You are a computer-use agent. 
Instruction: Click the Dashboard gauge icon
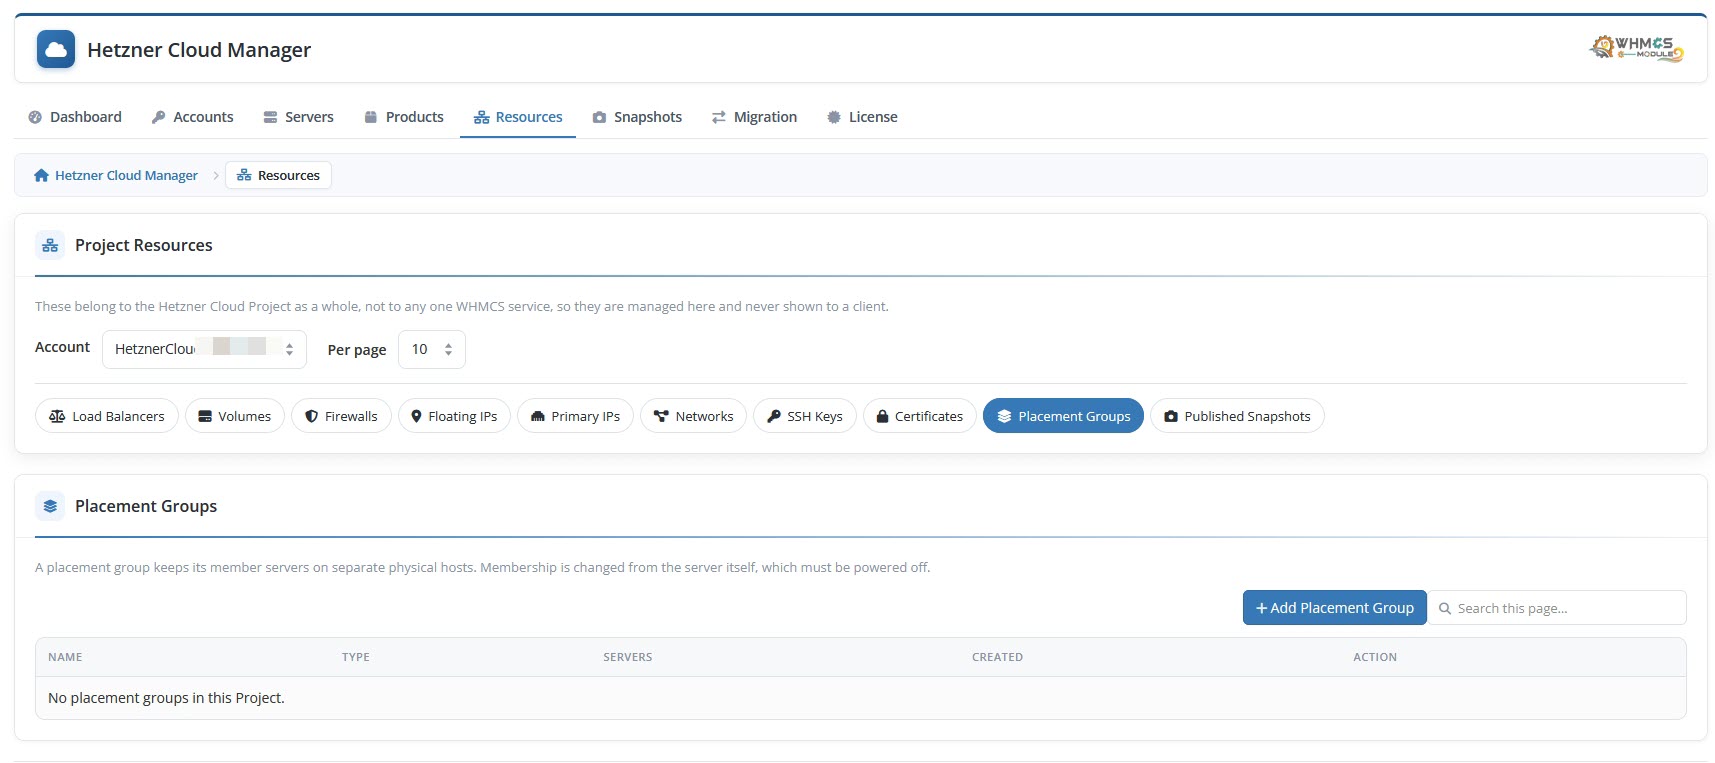(x=35, y=117)
